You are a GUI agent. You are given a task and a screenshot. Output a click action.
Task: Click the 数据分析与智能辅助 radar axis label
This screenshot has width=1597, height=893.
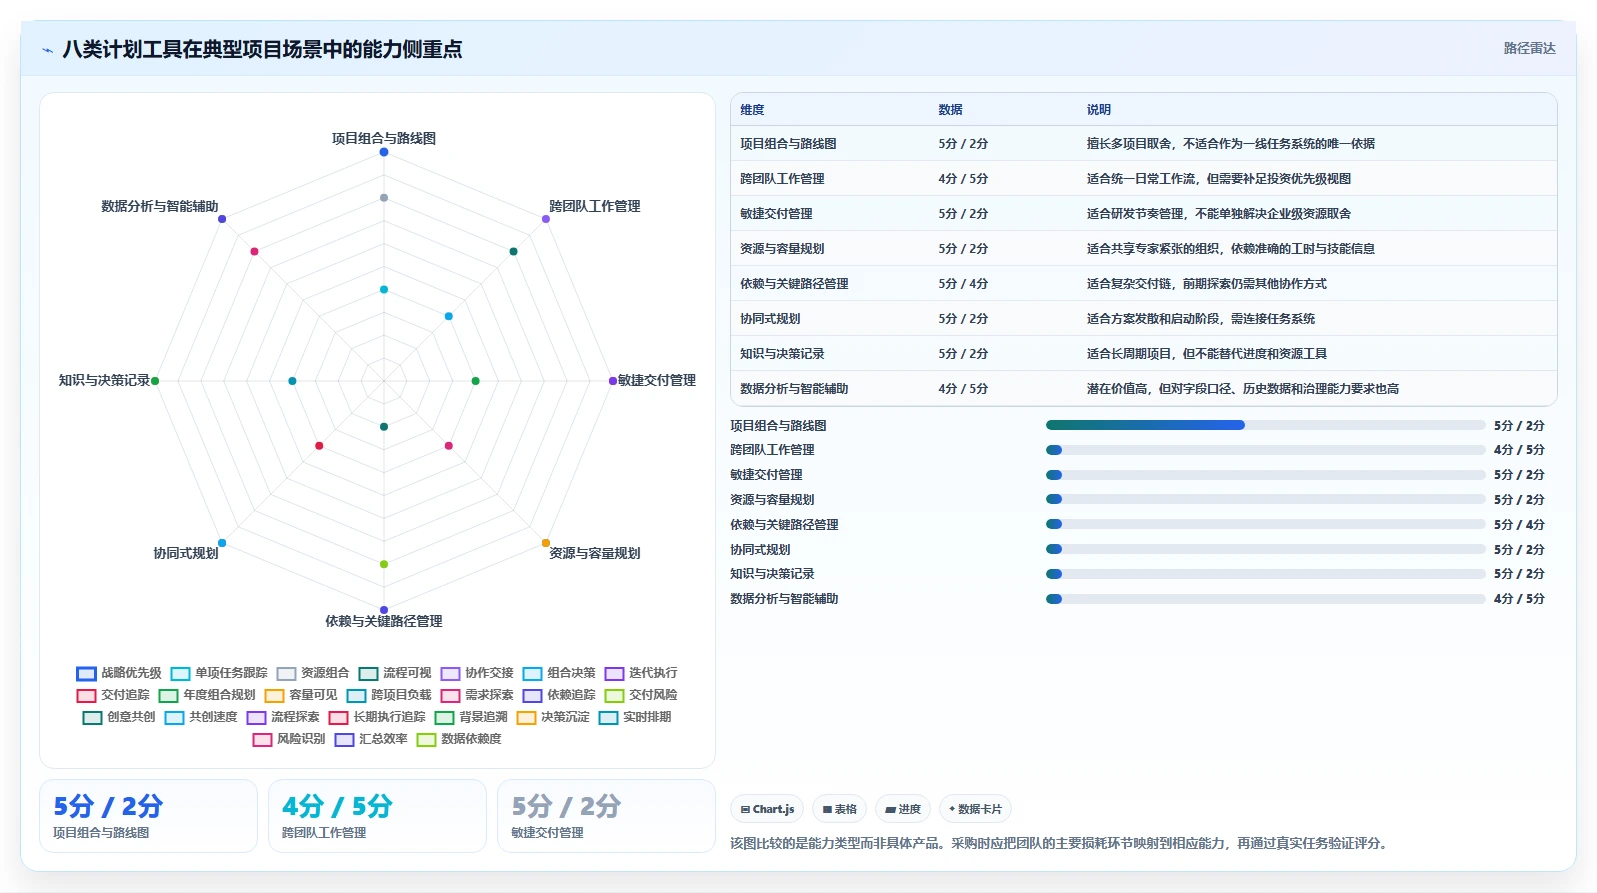point(160,206)
